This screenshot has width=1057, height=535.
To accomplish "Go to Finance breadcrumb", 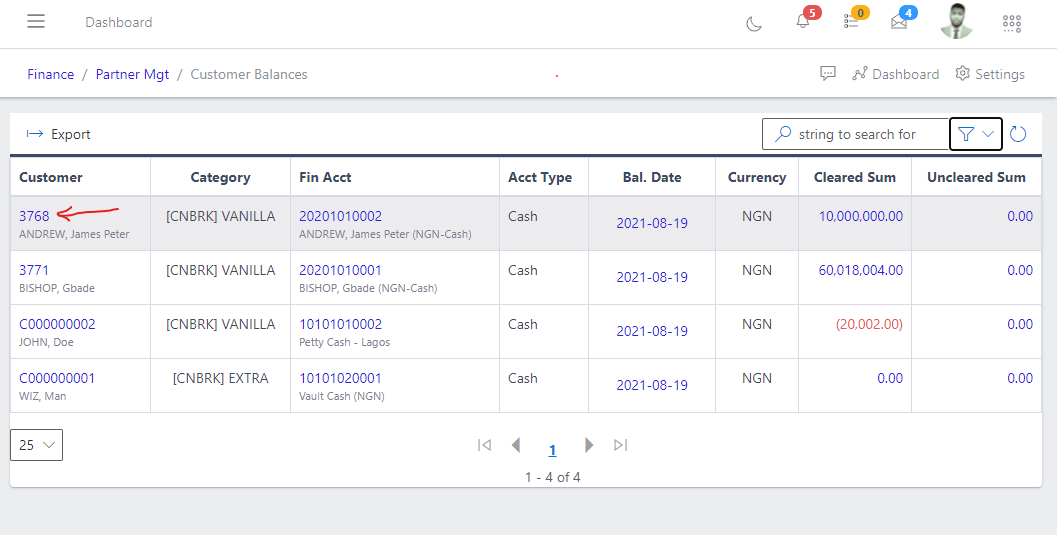I will click(x=50, y=74).
